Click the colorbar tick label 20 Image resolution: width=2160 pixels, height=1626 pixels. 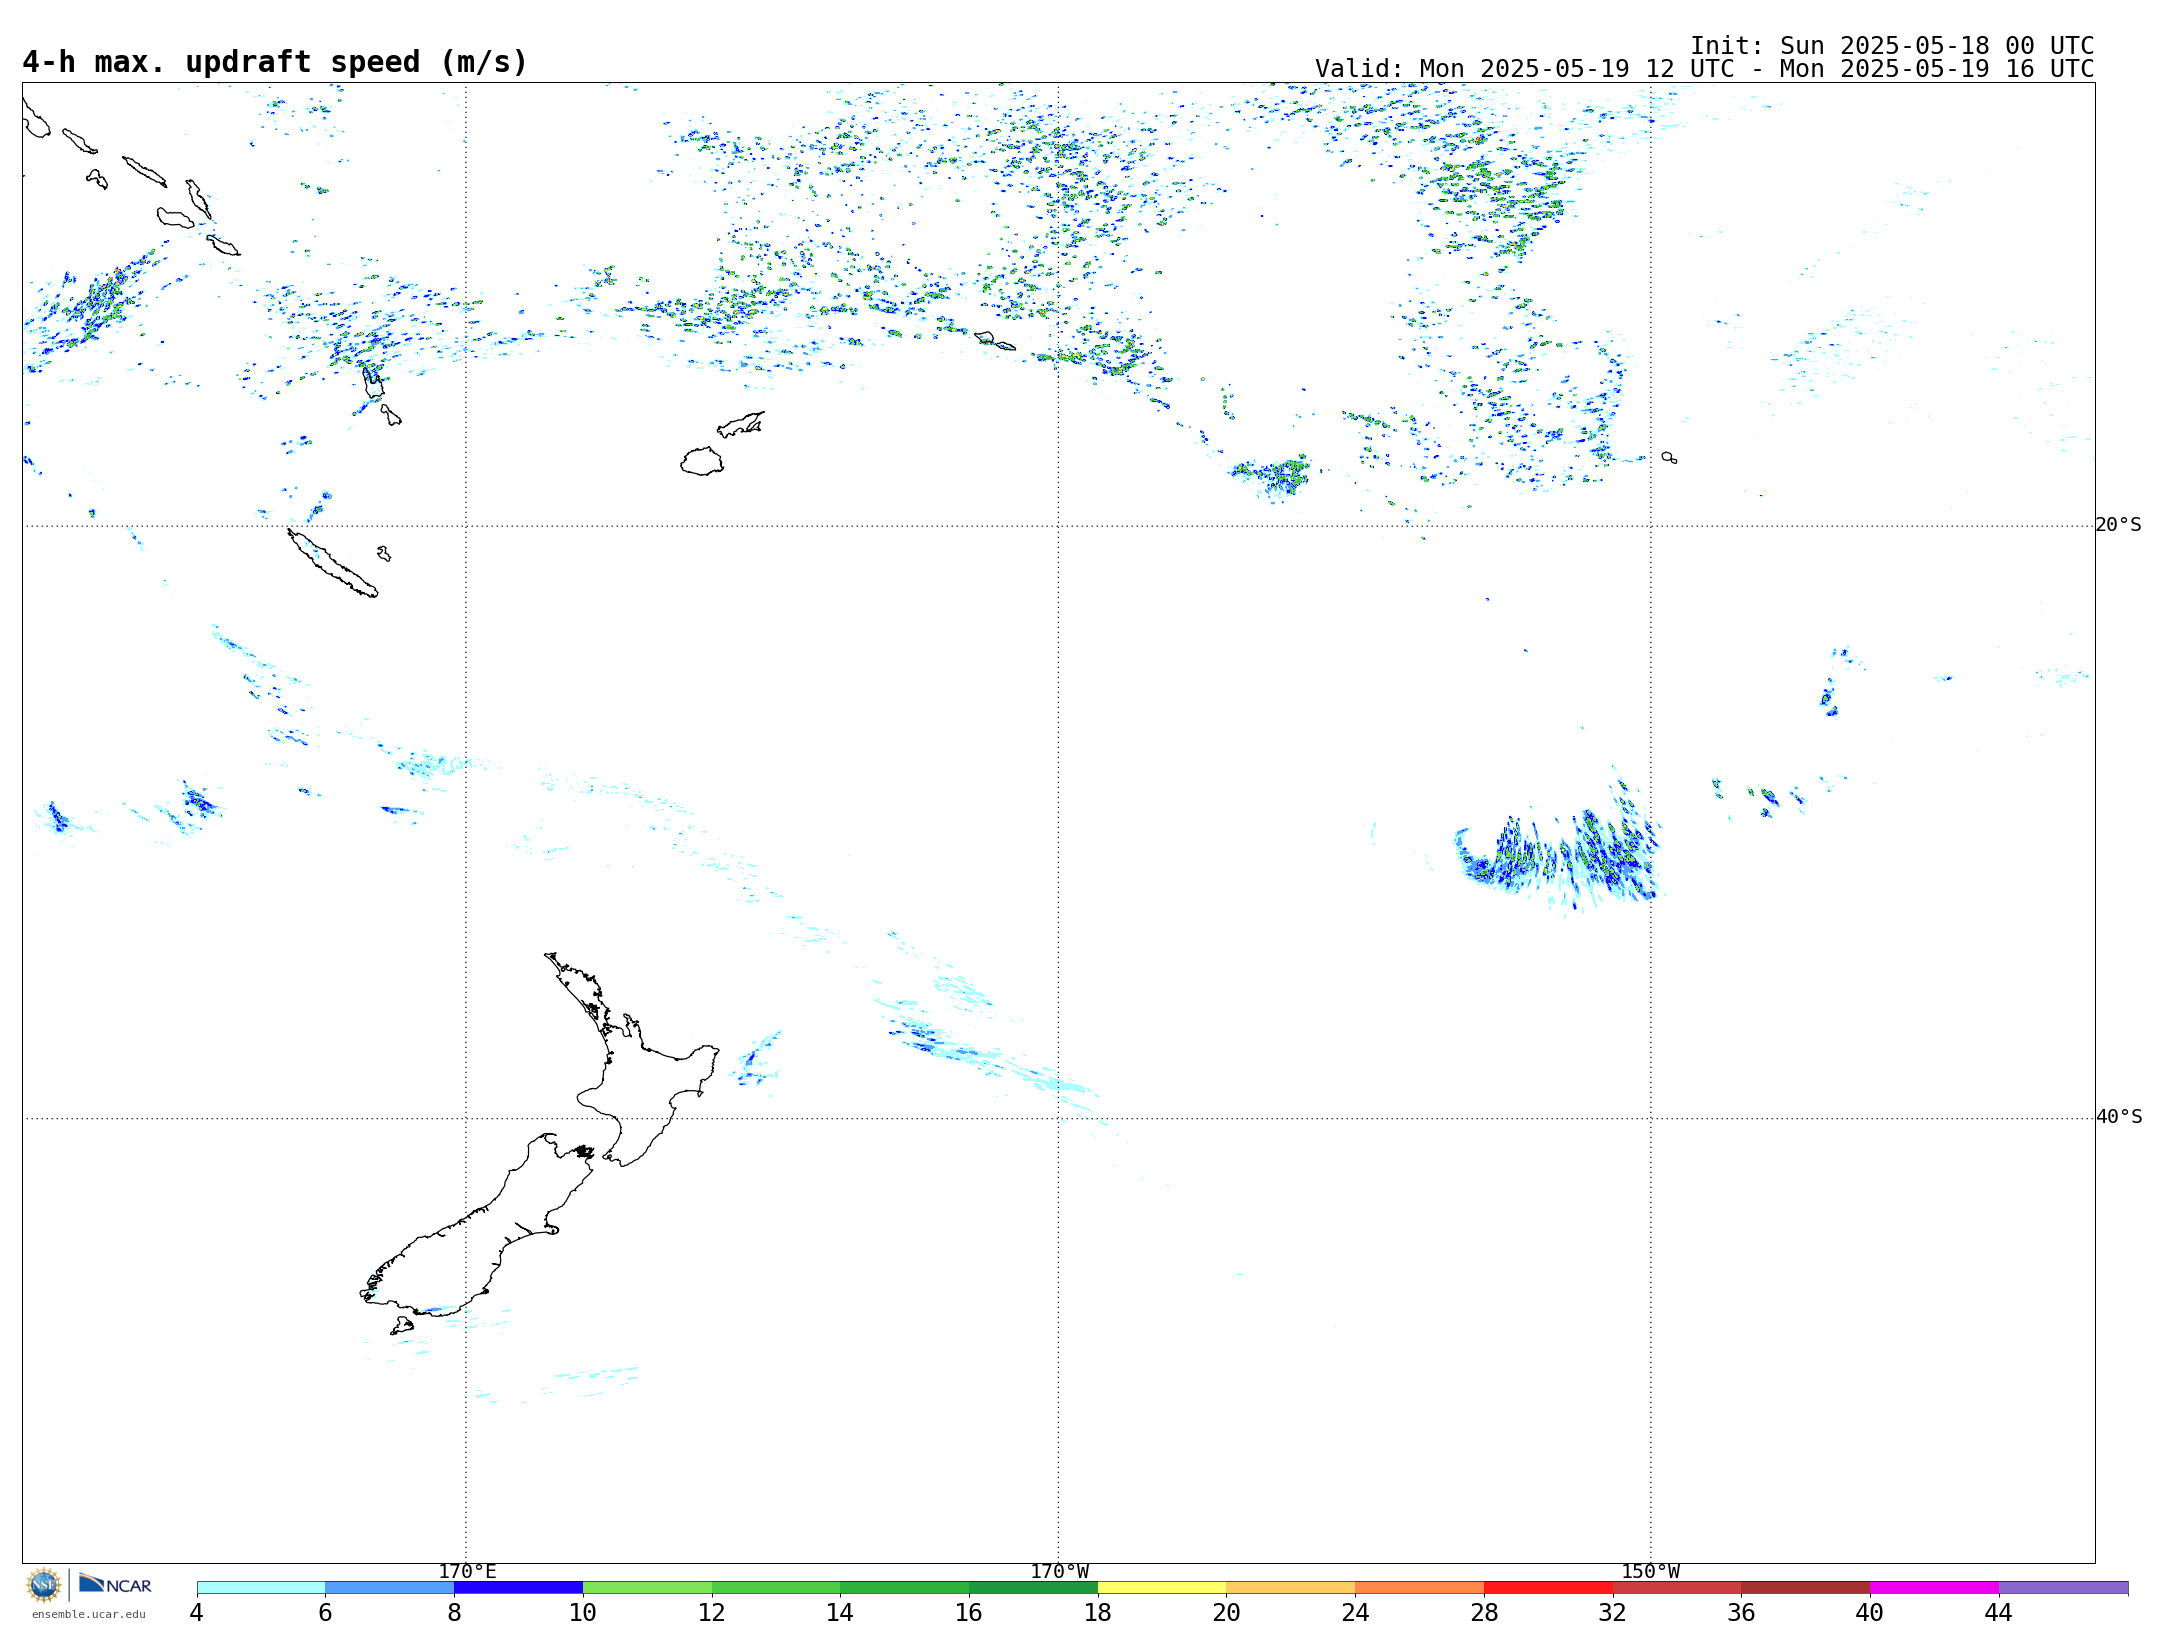tap(1227, 1612)
